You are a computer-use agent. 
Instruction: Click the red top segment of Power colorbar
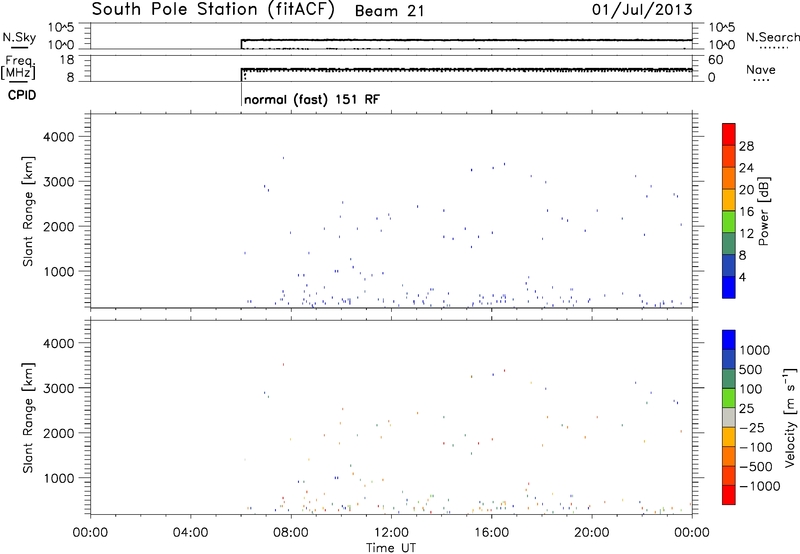coord(729,135)
